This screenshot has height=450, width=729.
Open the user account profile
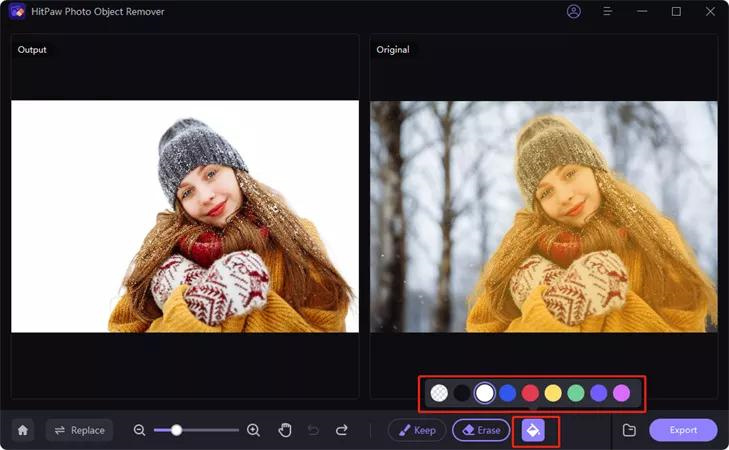[573, 12]
